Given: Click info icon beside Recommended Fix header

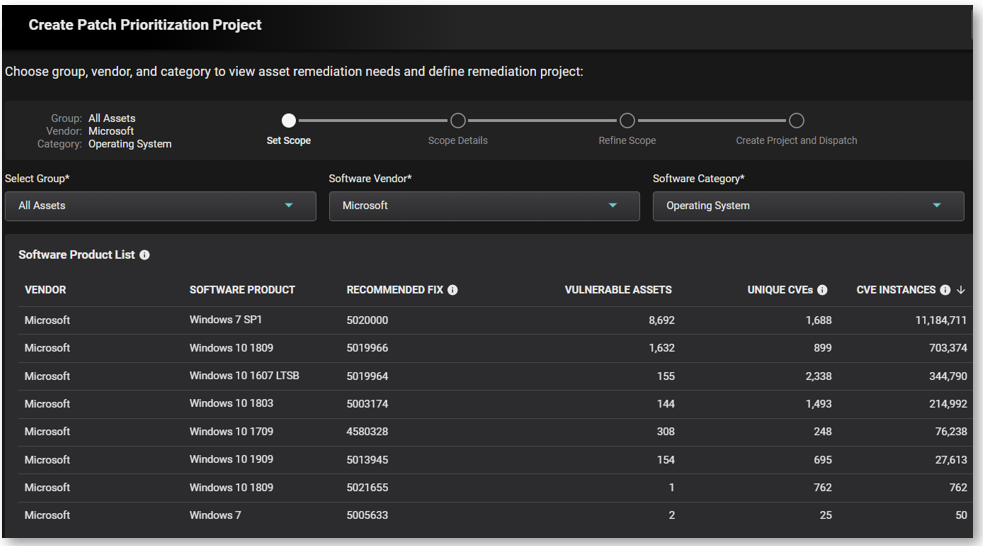Looking at the screenshot, I should pos(453,290).
